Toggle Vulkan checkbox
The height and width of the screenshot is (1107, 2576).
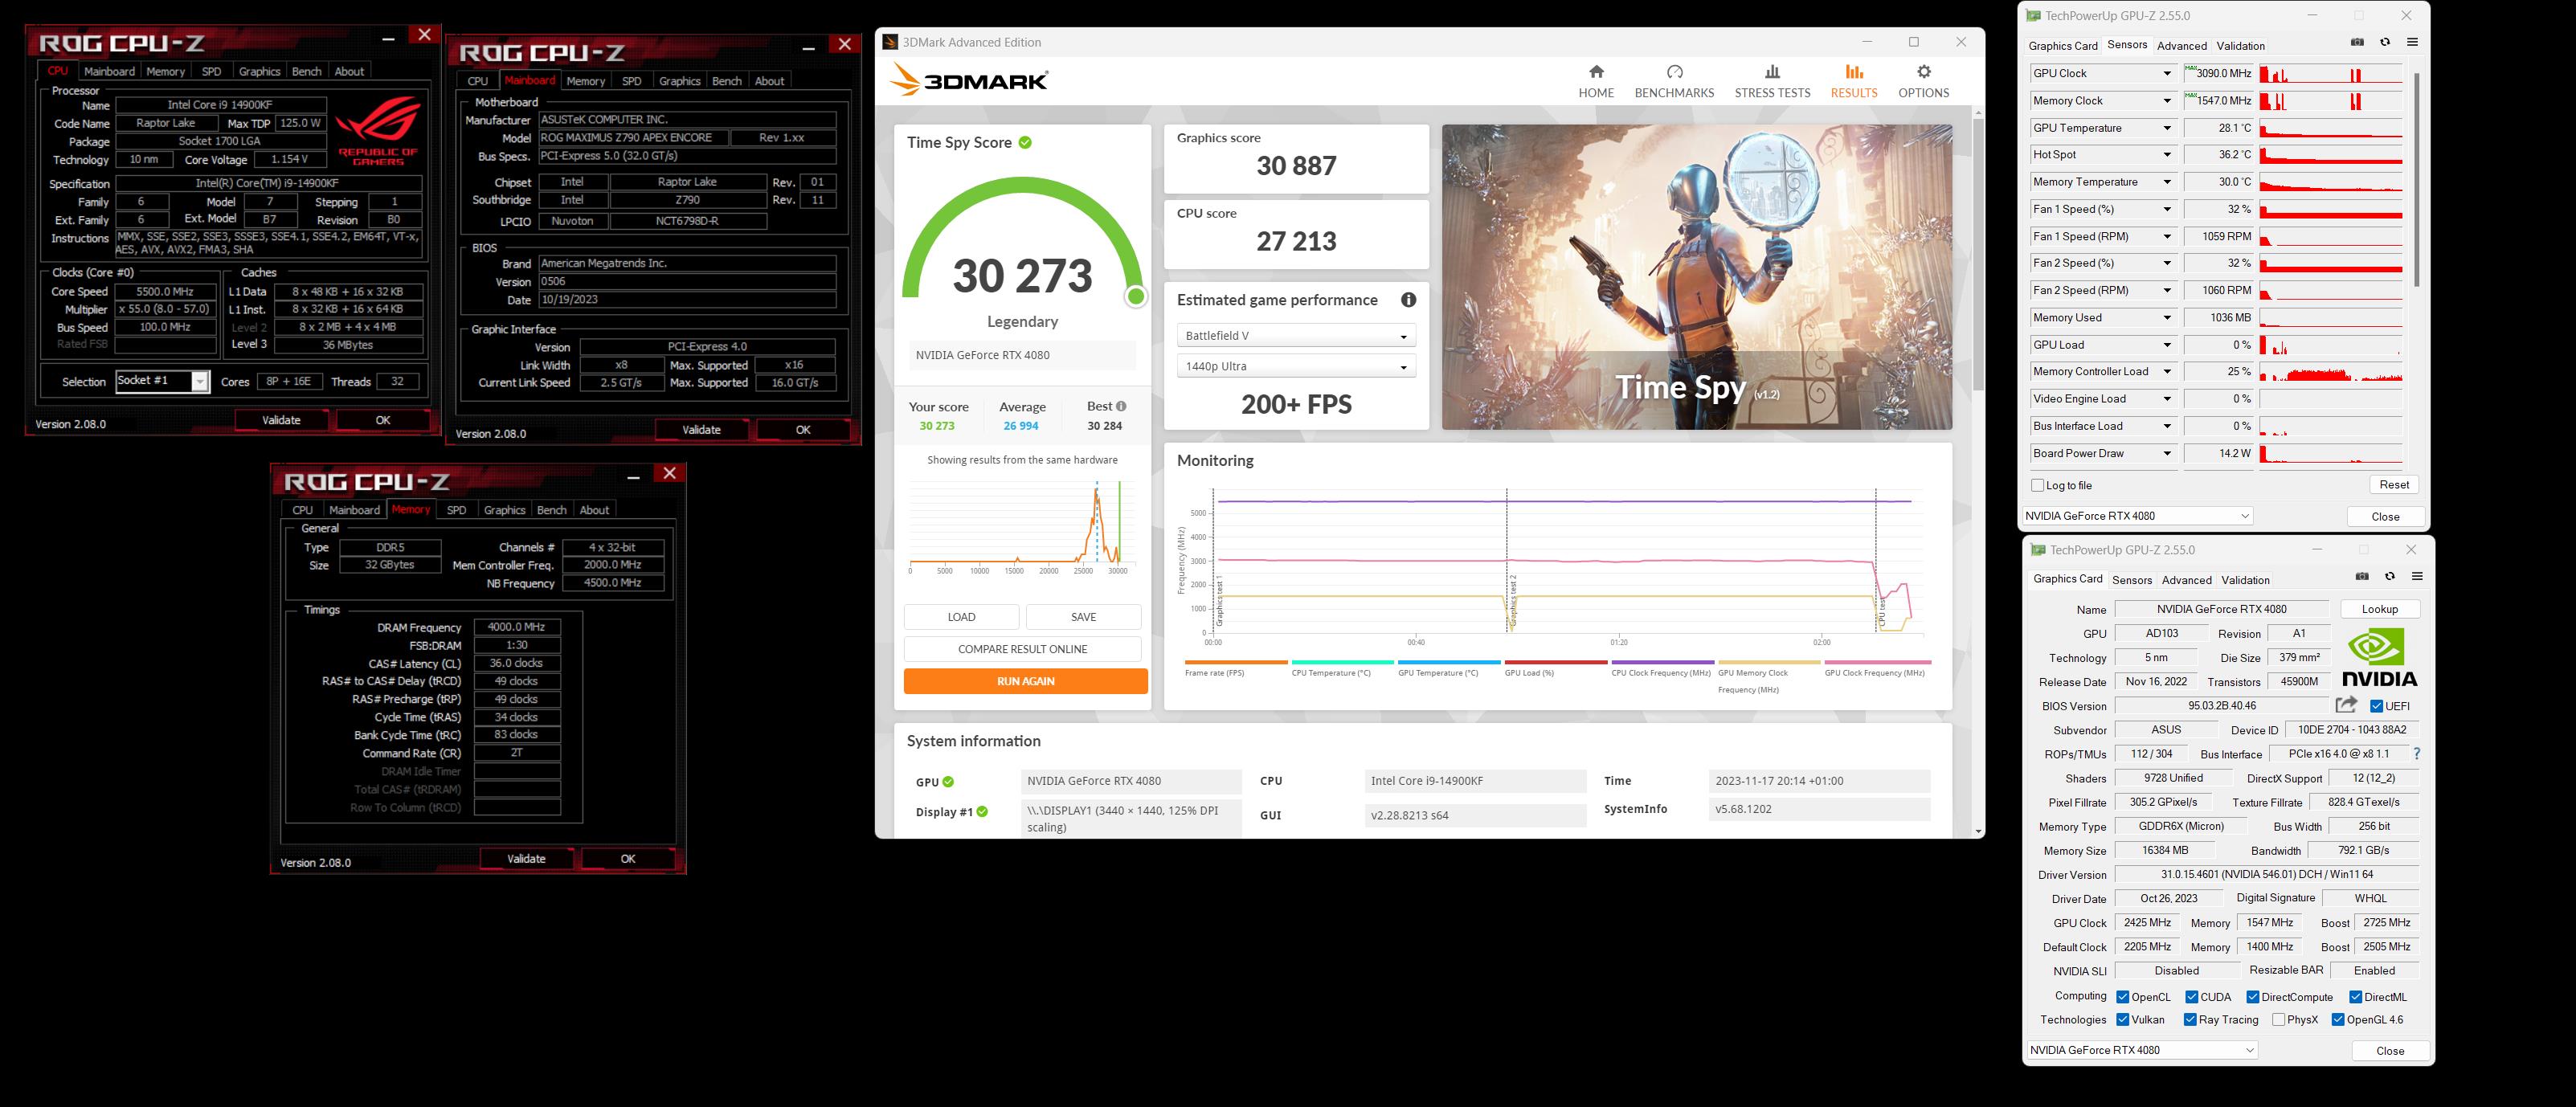click(x=2122, y=1020)
